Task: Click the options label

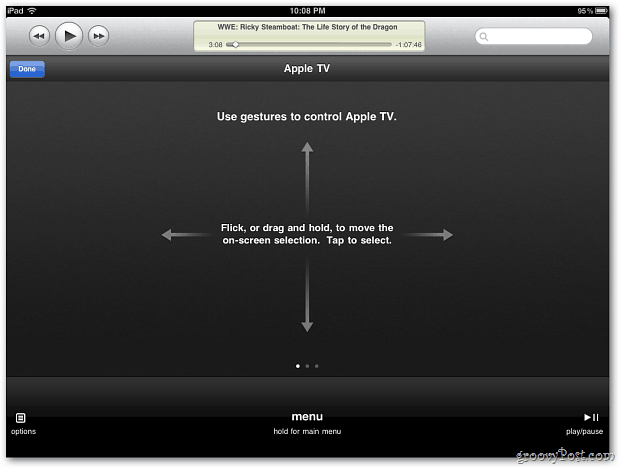Action: pos(23,431)
